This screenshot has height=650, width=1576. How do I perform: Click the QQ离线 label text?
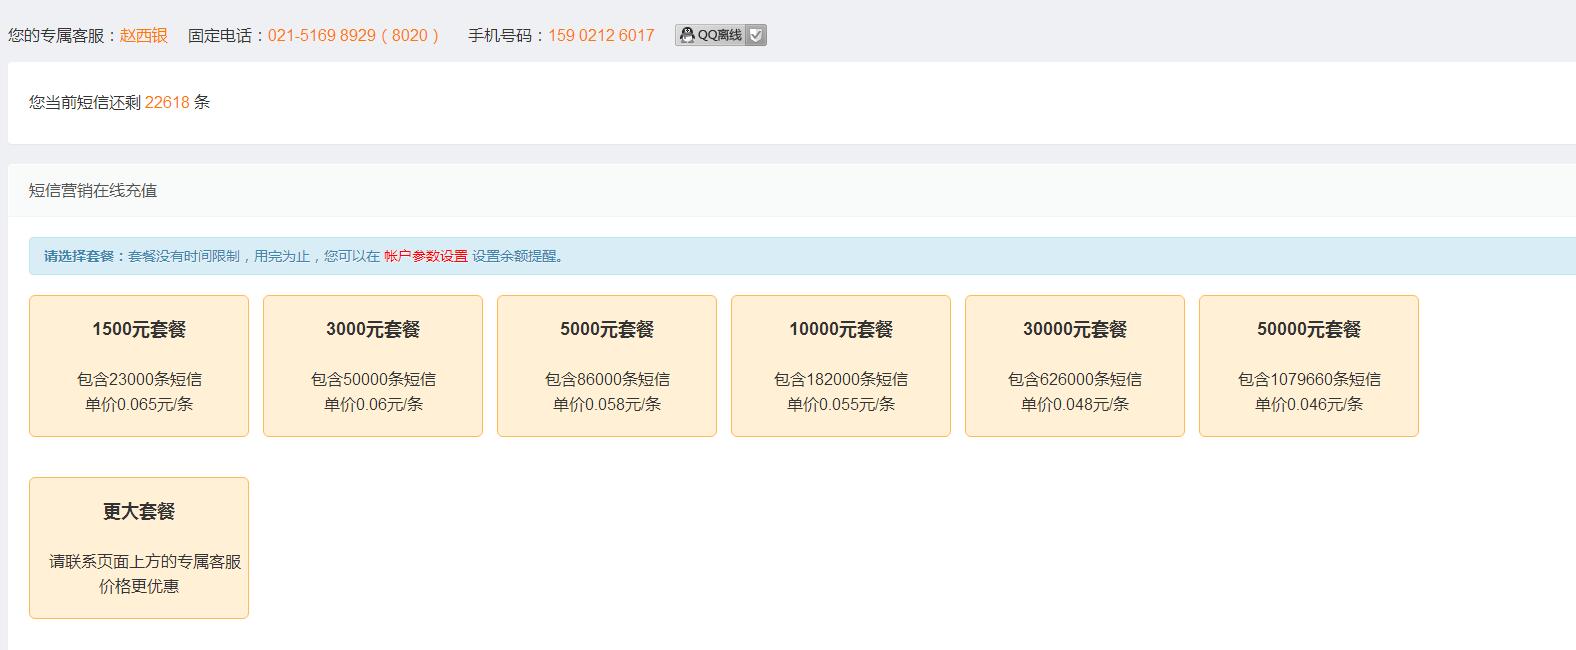[x=719, y=35]
